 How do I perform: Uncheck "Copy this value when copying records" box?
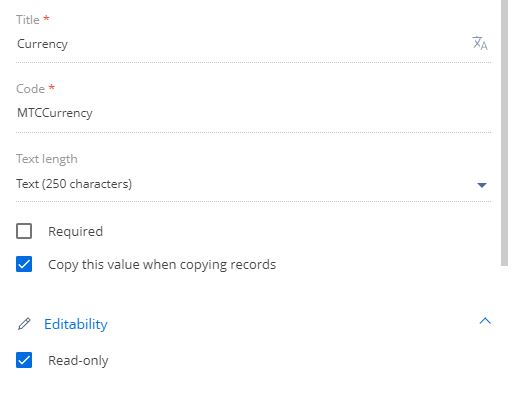(24, 264)
